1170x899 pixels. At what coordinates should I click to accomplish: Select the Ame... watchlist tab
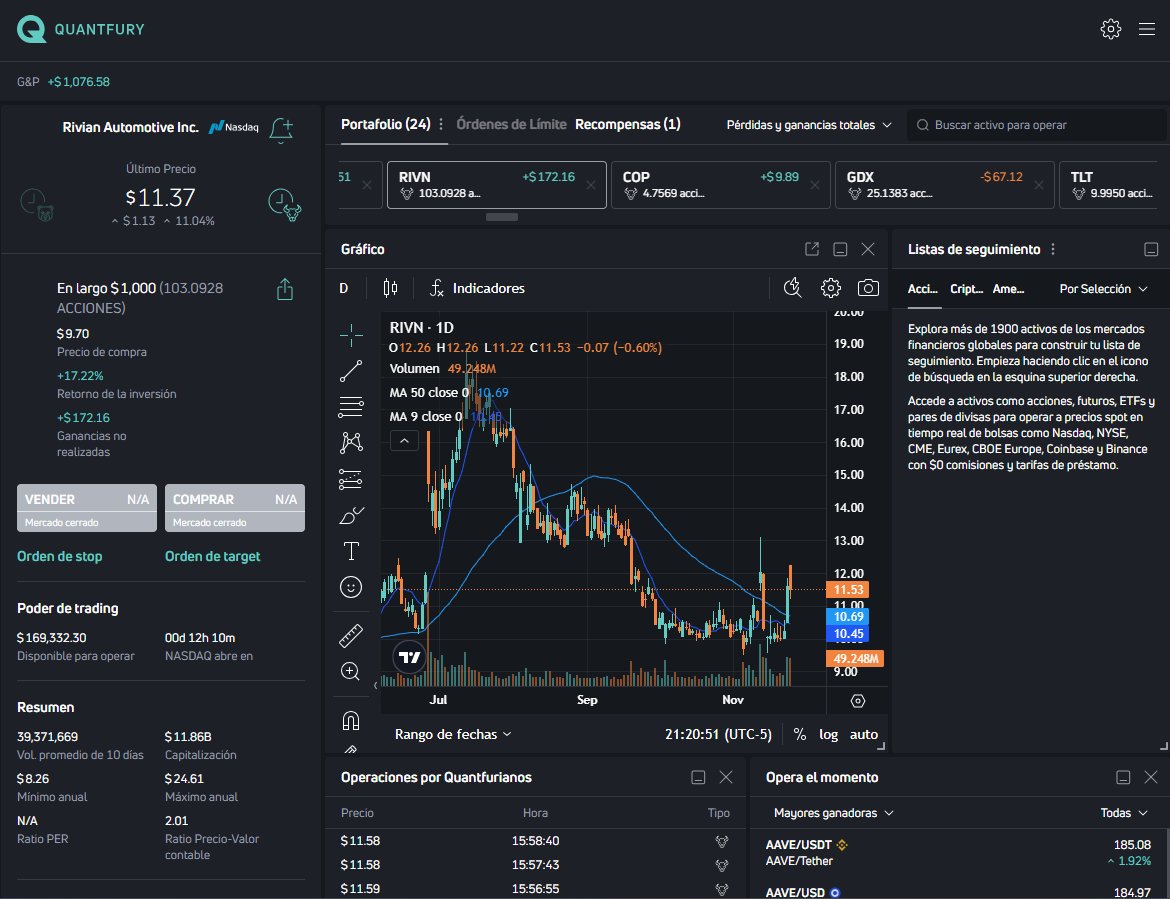1008,289
